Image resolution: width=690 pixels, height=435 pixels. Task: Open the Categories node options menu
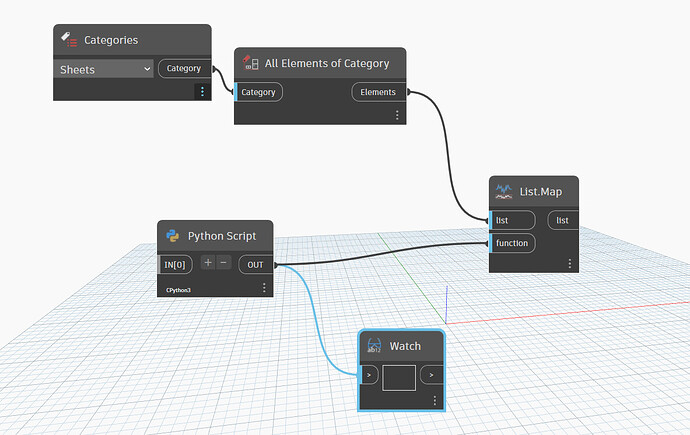tap(202, 91)
